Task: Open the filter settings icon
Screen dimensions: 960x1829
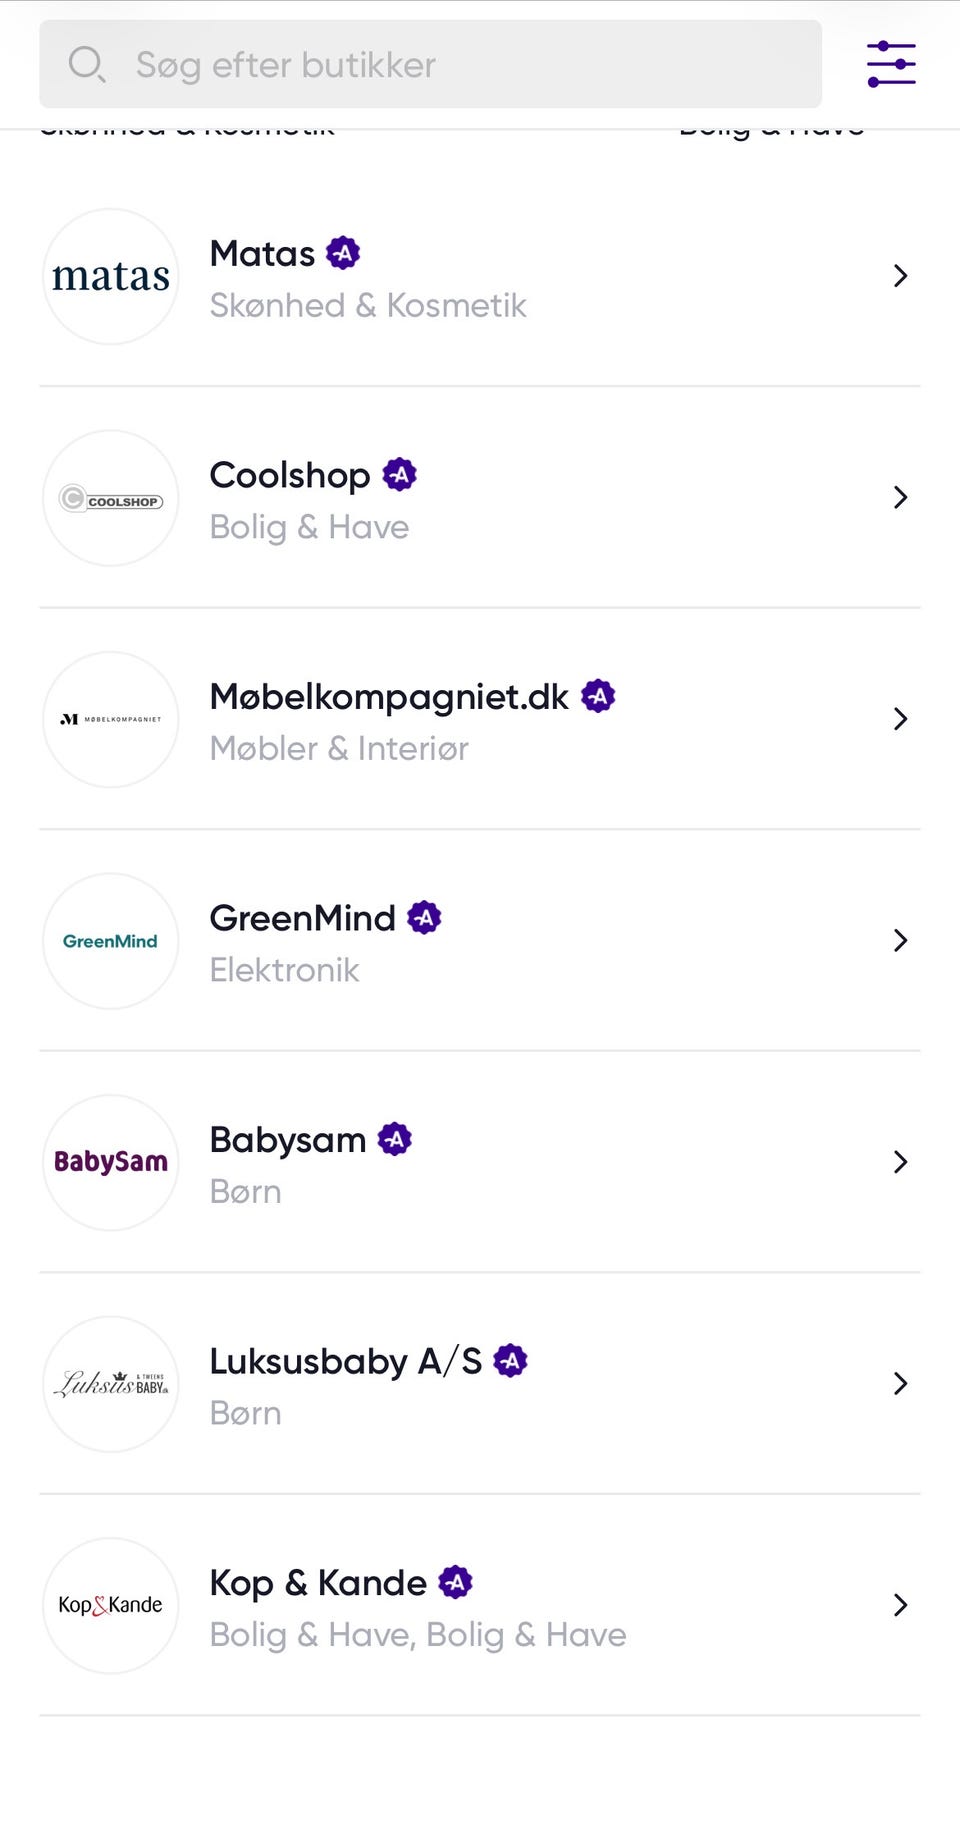Action: (x=891, y=64)
